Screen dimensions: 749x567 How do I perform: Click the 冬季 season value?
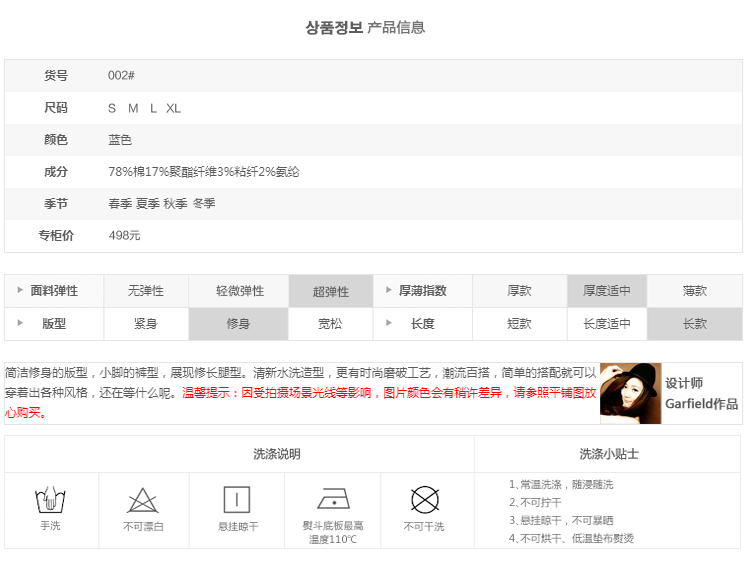[204, 204]
